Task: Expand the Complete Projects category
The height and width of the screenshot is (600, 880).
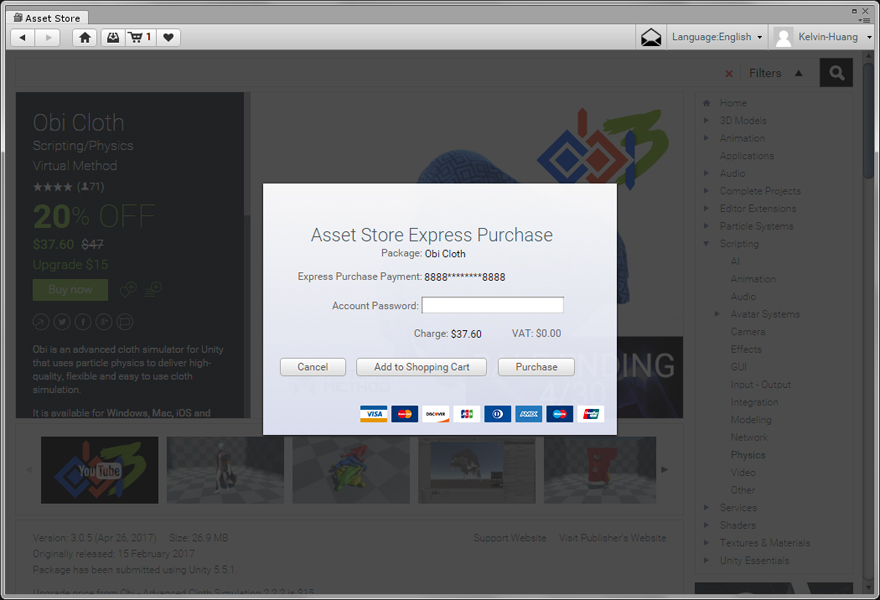Action: tap(707, 191)
